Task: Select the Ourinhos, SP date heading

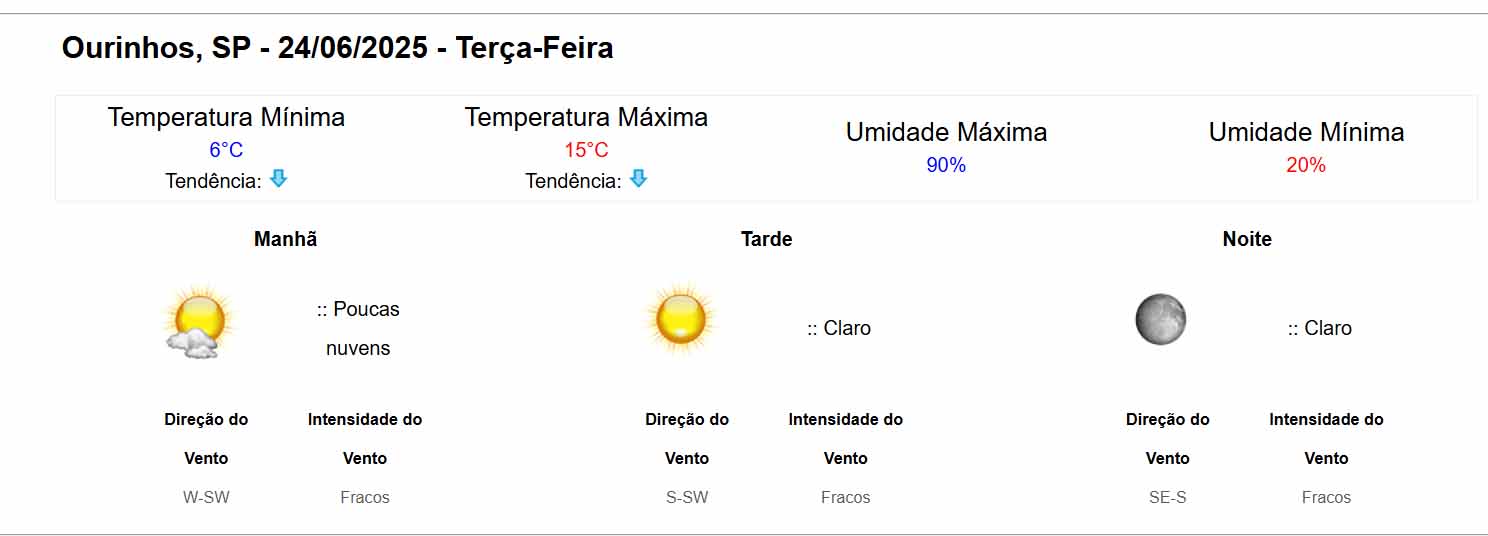Action: [338, 48]
